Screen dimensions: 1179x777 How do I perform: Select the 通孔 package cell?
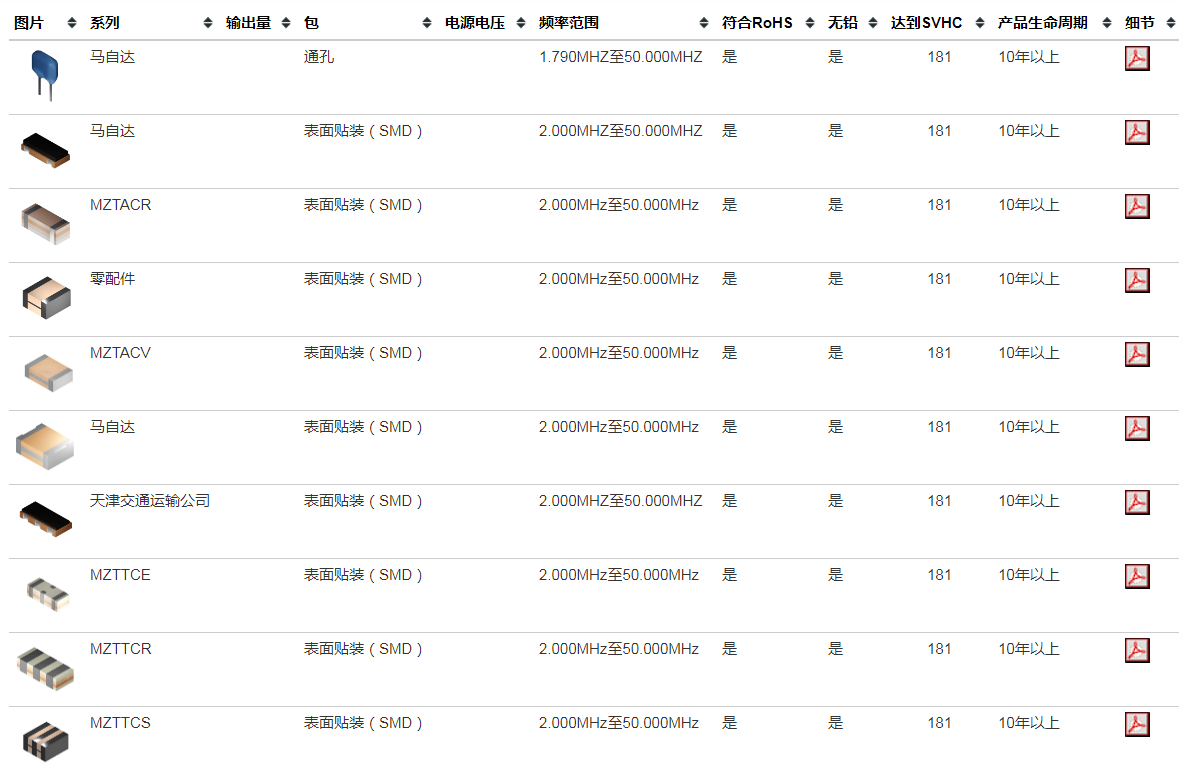click(x=319, y=57)
